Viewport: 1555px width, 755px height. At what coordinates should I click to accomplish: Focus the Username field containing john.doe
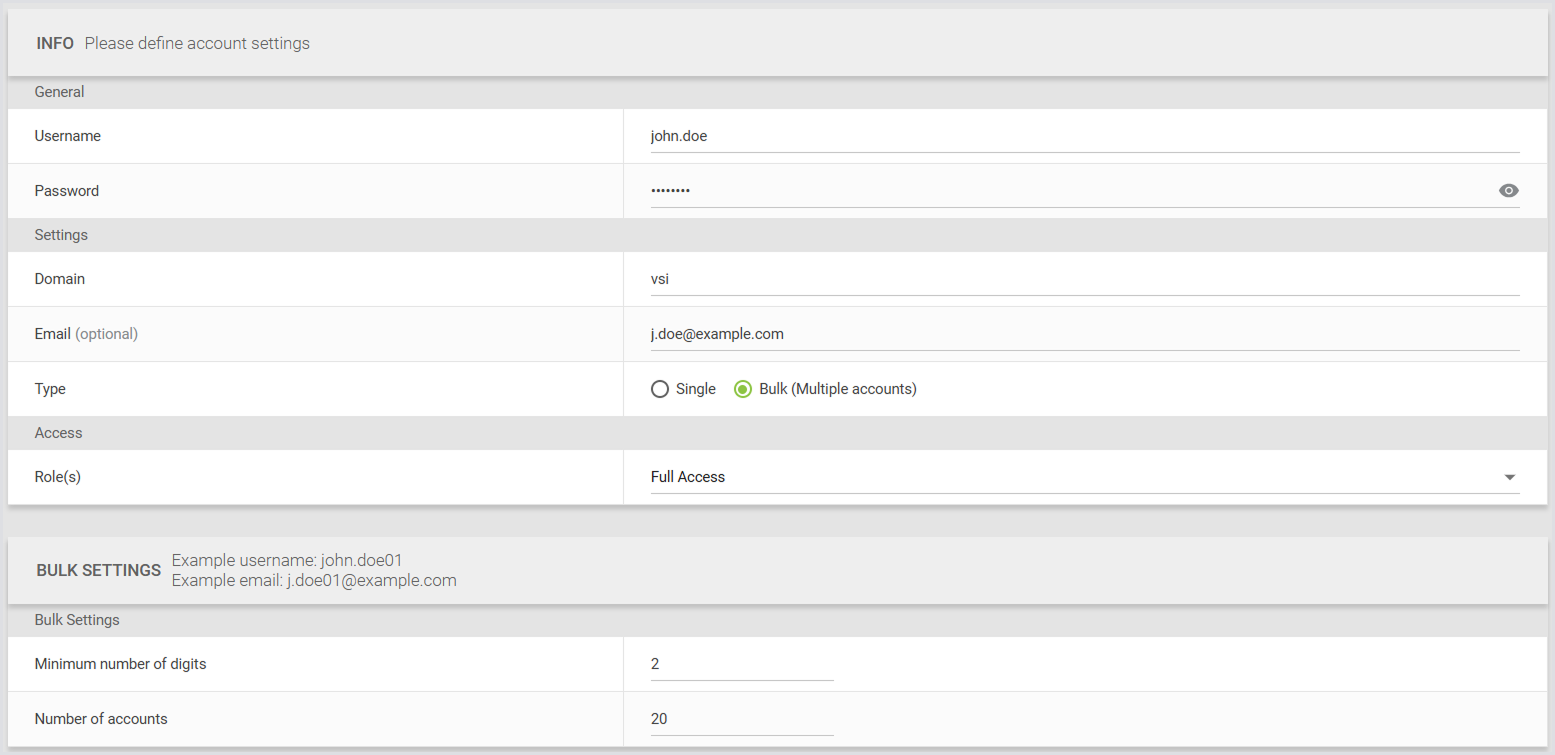[x=1084, y=136]
